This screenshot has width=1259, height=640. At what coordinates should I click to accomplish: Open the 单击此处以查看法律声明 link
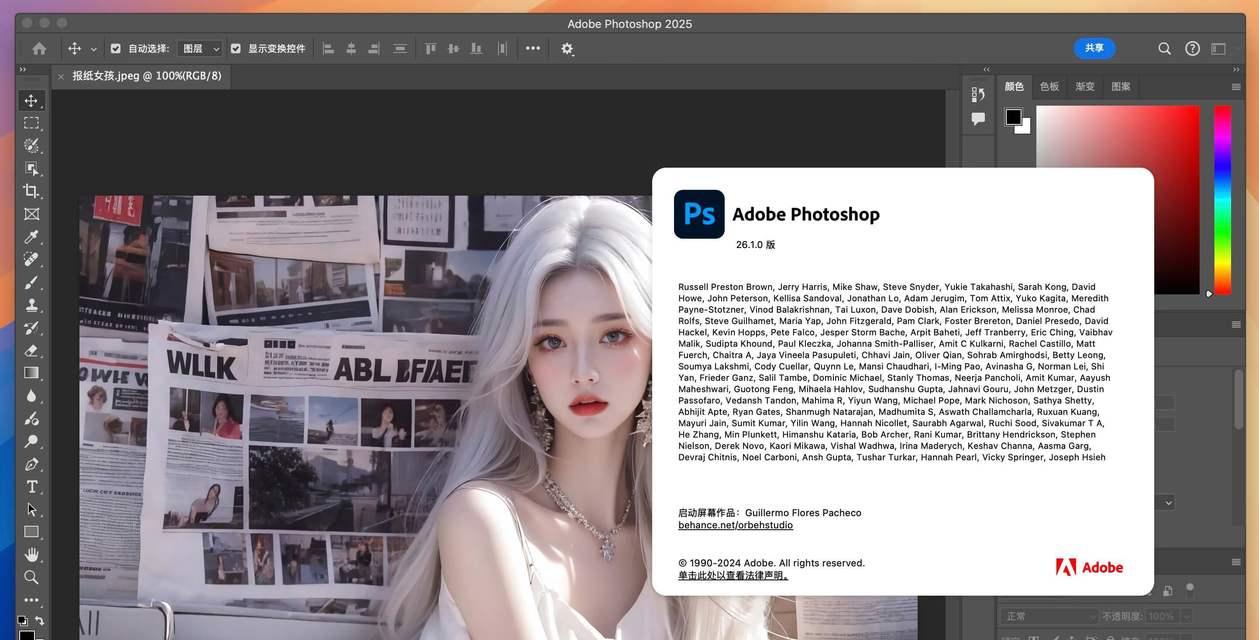pos(734,575)
